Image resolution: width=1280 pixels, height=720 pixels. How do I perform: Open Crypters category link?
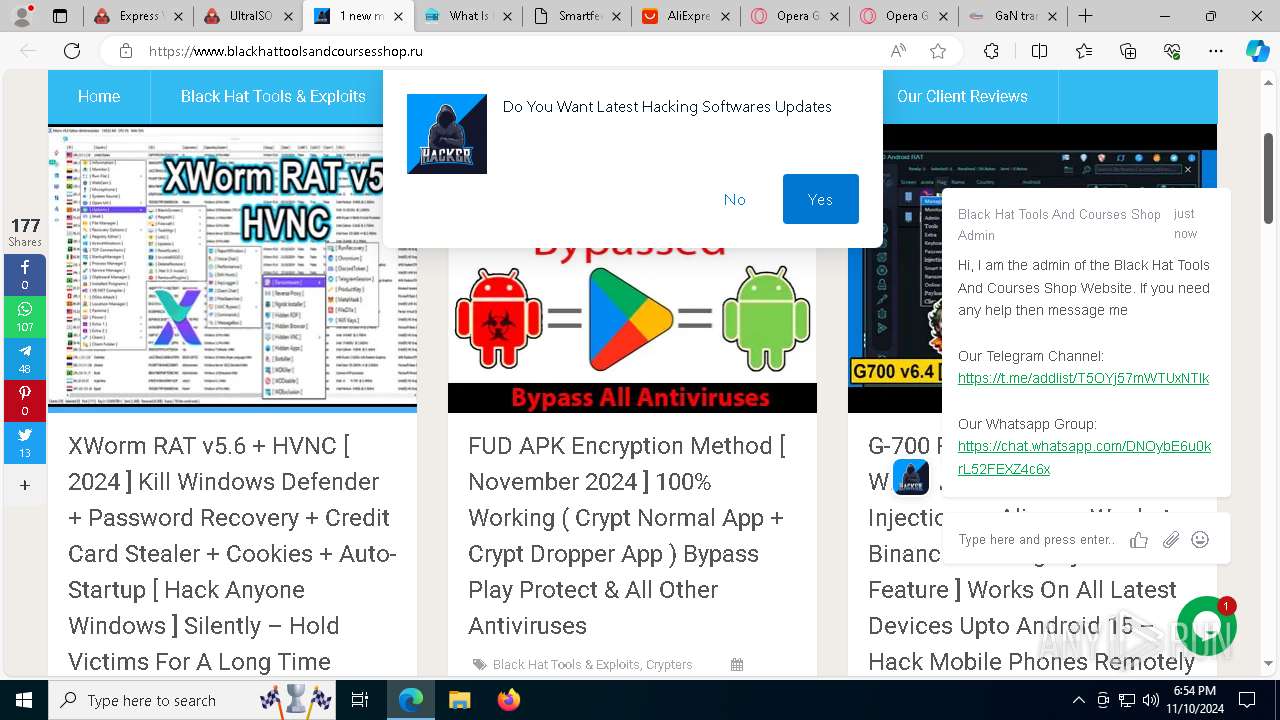[x=669, y=664]
